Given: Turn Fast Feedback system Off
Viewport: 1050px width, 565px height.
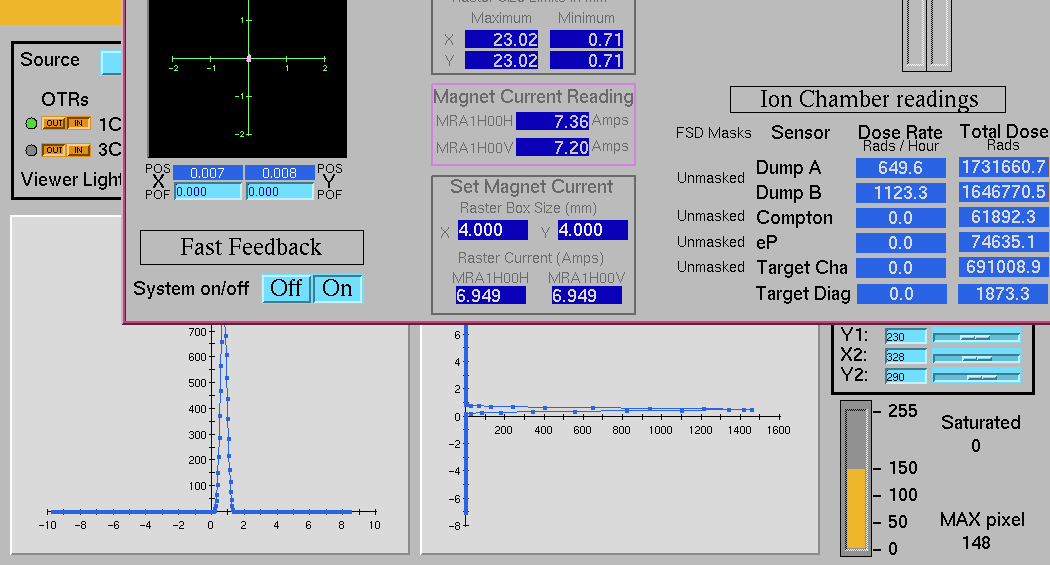Looking at the screenshot, I should (286, 289).
